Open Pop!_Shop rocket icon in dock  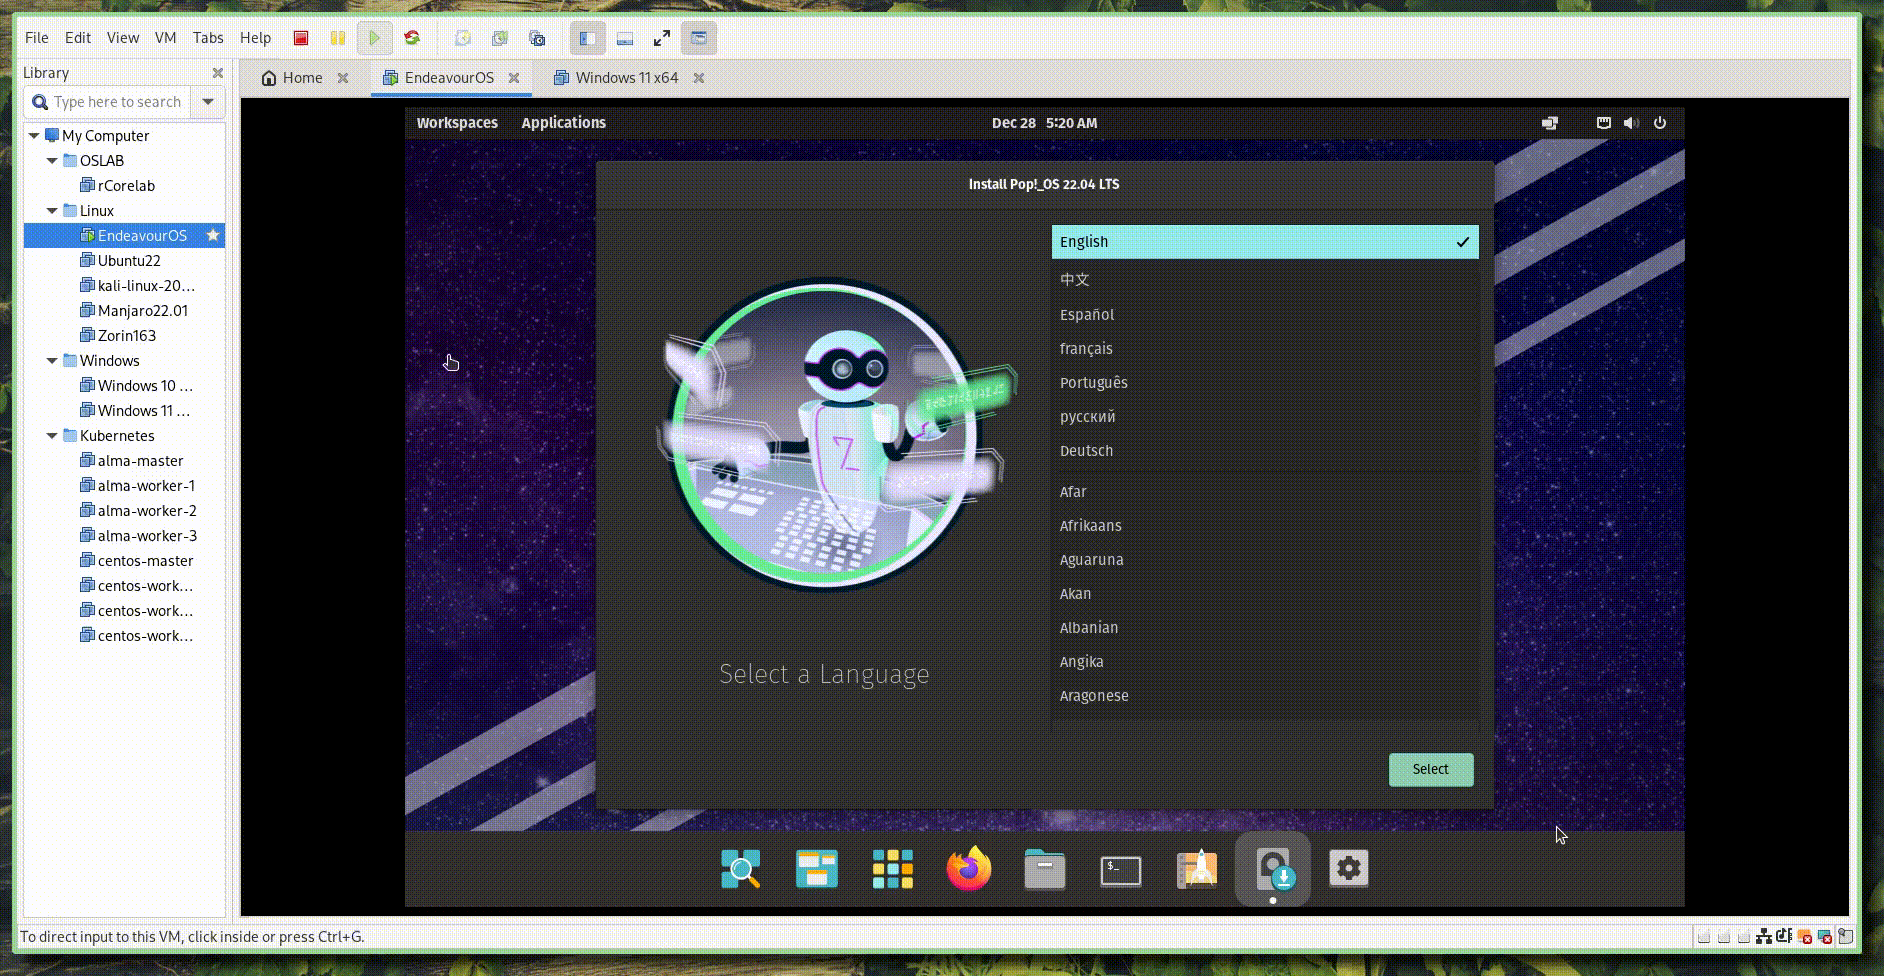tap(1197, 869)
